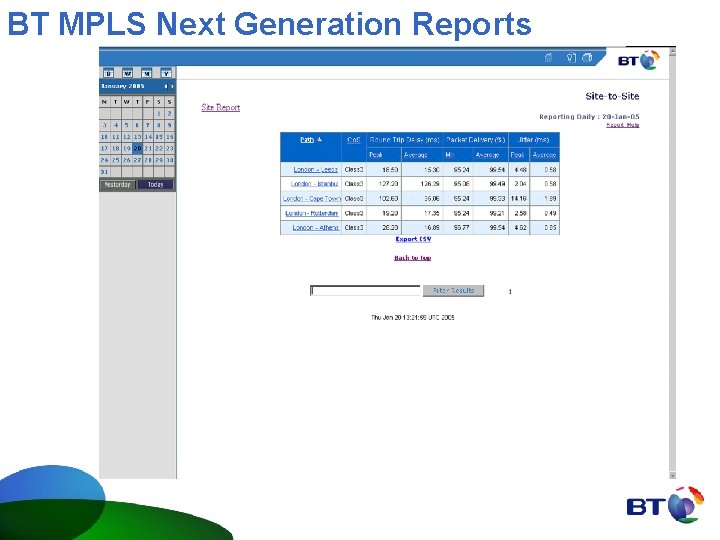Open the Report Help link
Image resolution: width=720 pixels, height=540 pixels.
click(x=623, y=125)
